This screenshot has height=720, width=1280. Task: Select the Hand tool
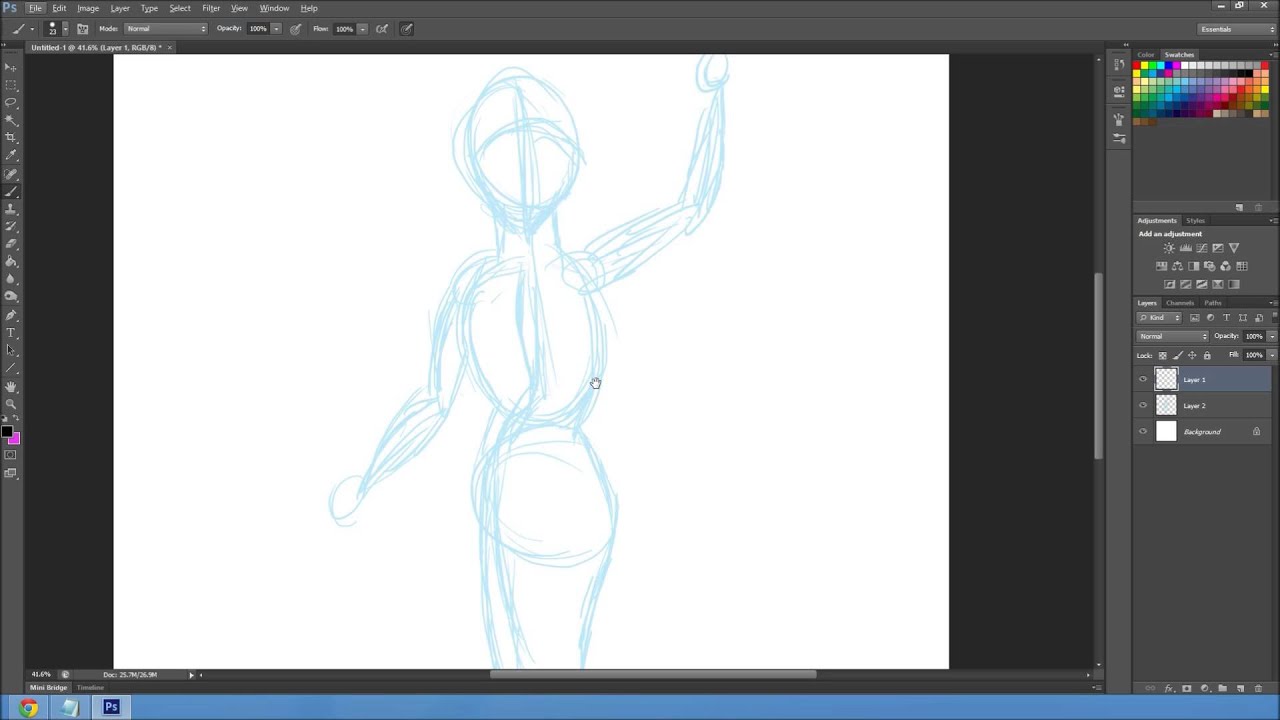coord(11,387)
